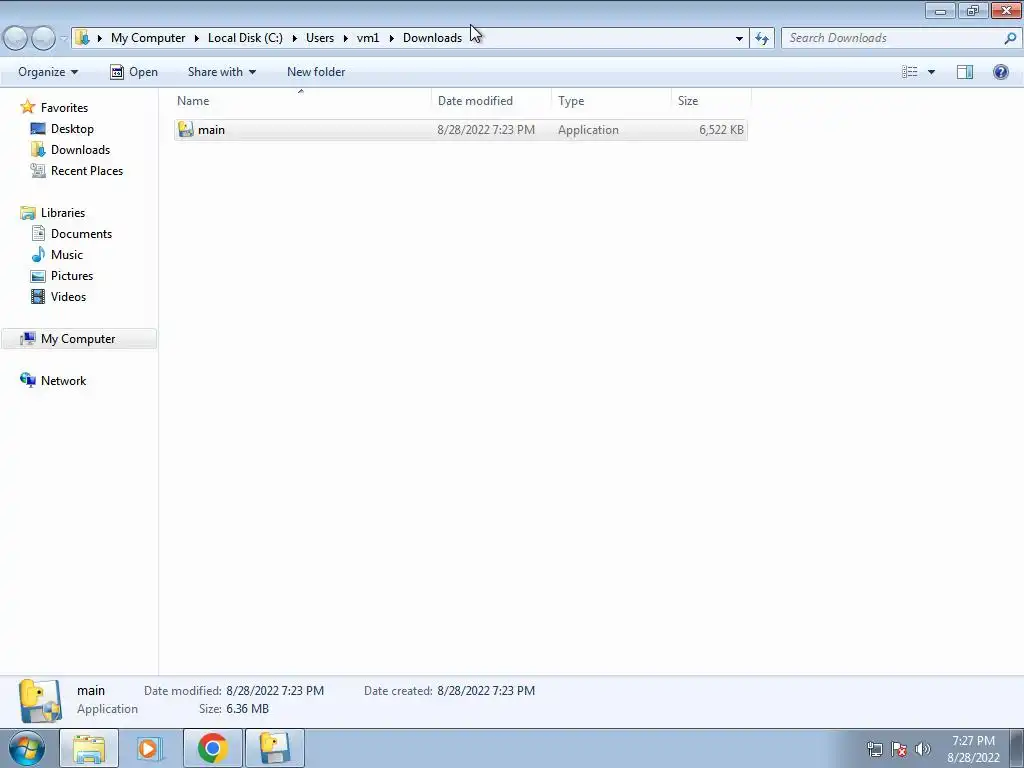Show the preview pane
Image resolution: width=1024 pixels, height=768 pixels.
coord(965,72)
